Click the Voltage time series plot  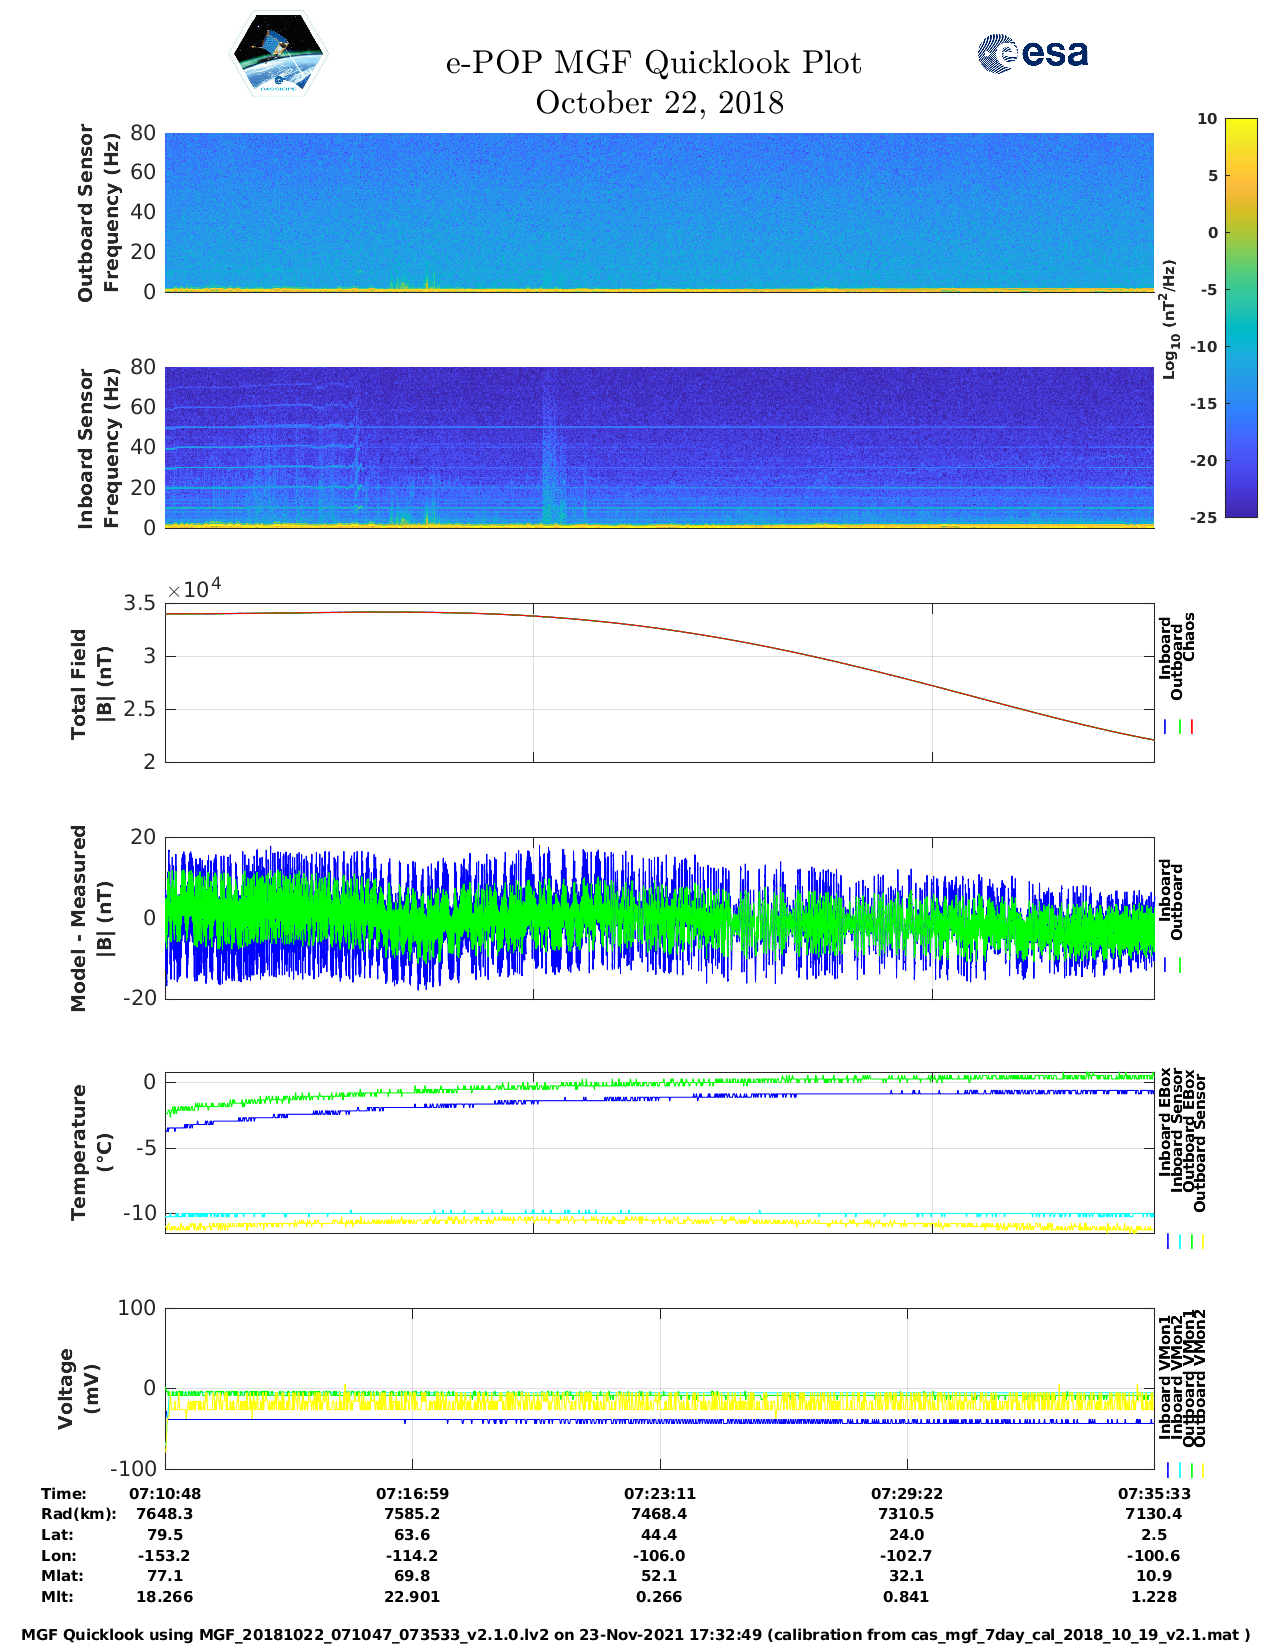[x=659, y=1388]
